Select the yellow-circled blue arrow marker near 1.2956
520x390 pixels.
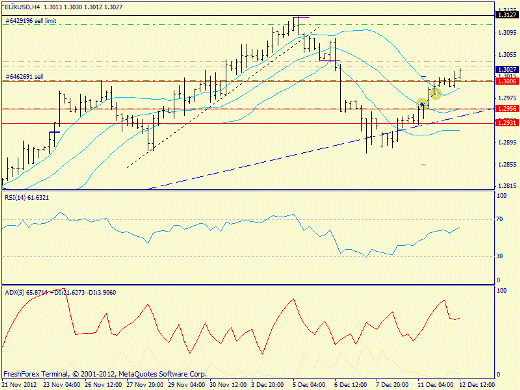[x=422, y=104]
